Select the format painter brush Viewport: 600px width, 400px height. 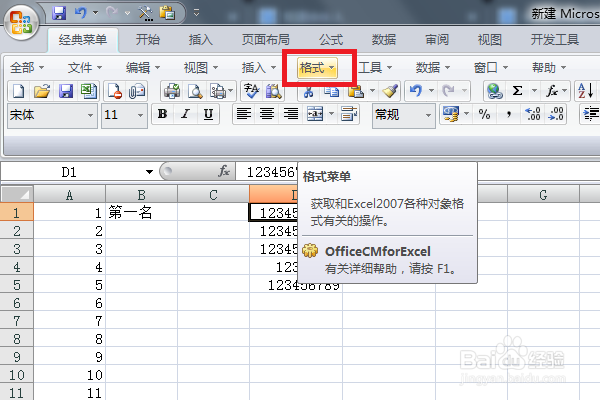390,91
